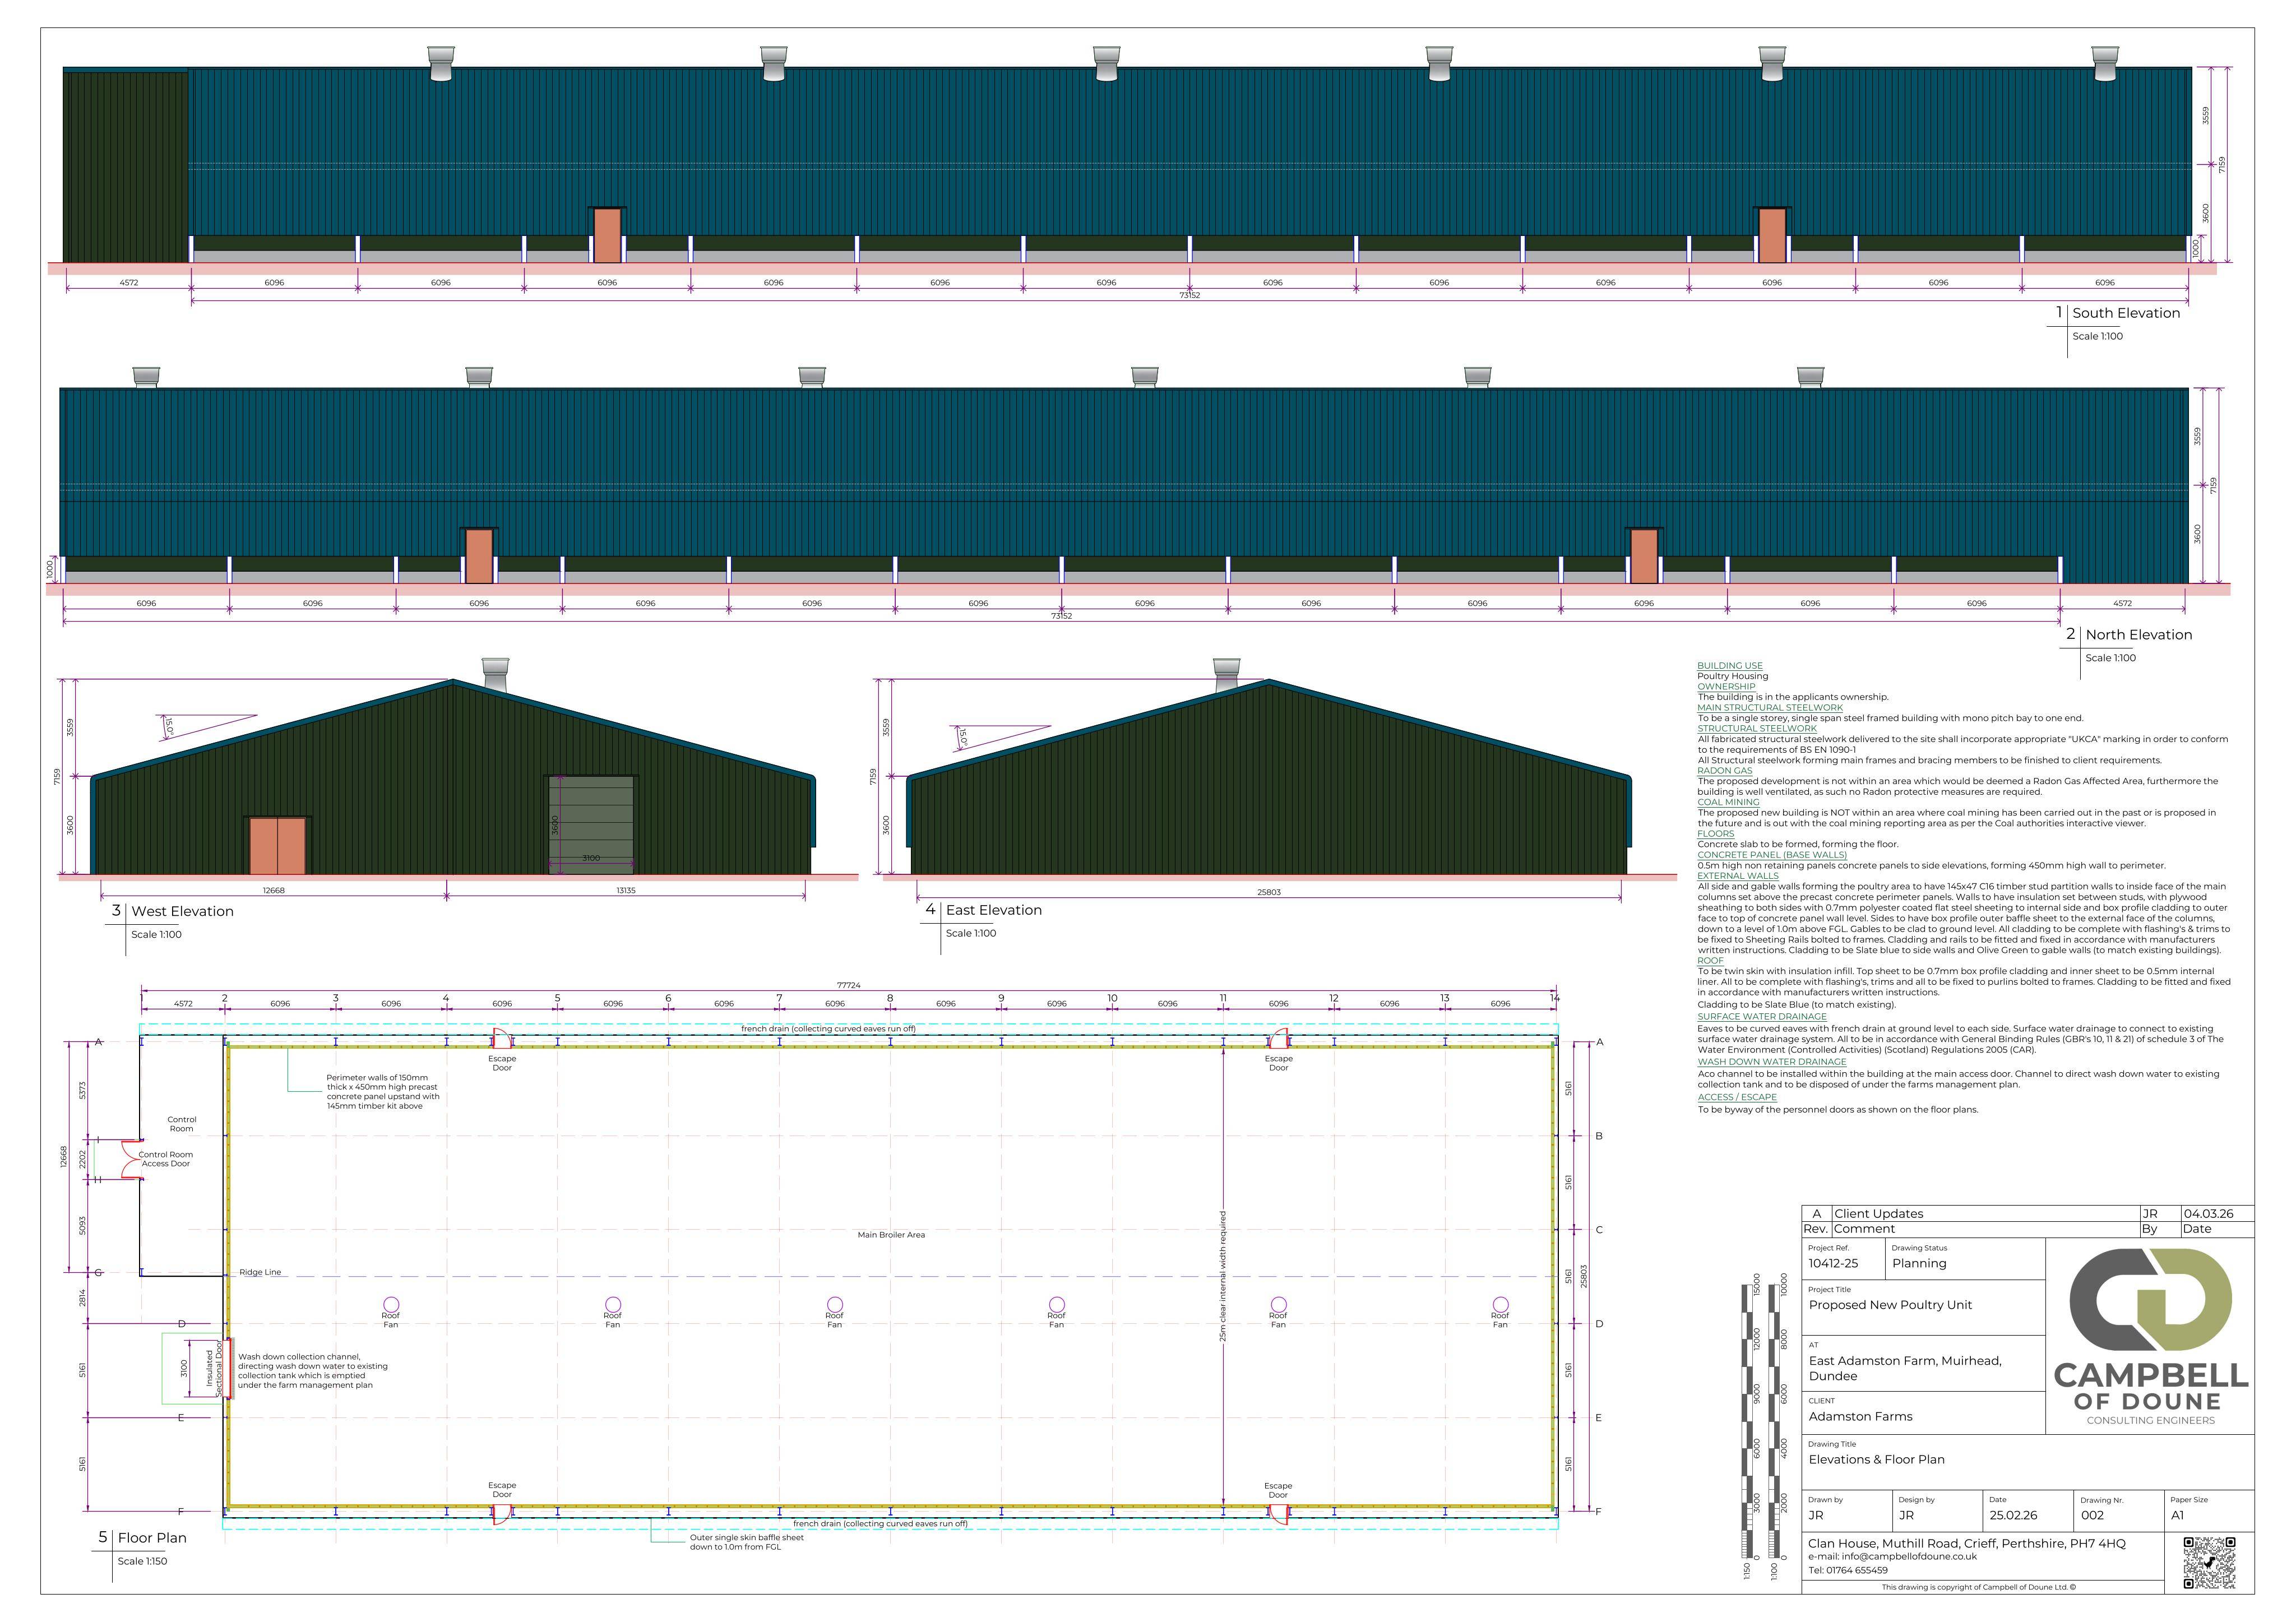The image size is (2296, 1622).
Task: Select the red Insulated Sectional Door marker in plan
Action: [x=229, y=1368]
